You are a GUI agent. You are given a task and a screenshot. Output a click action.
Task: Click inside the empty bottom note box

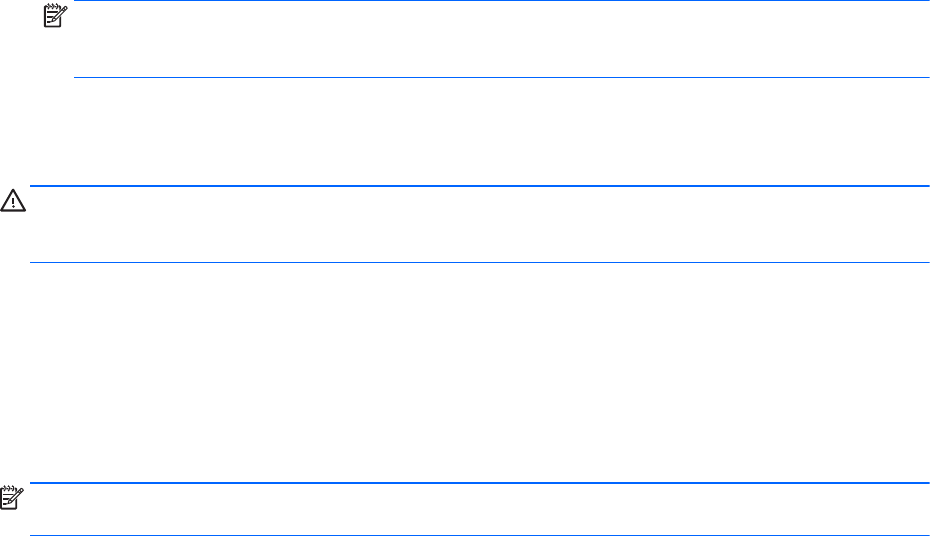[479, 509]
